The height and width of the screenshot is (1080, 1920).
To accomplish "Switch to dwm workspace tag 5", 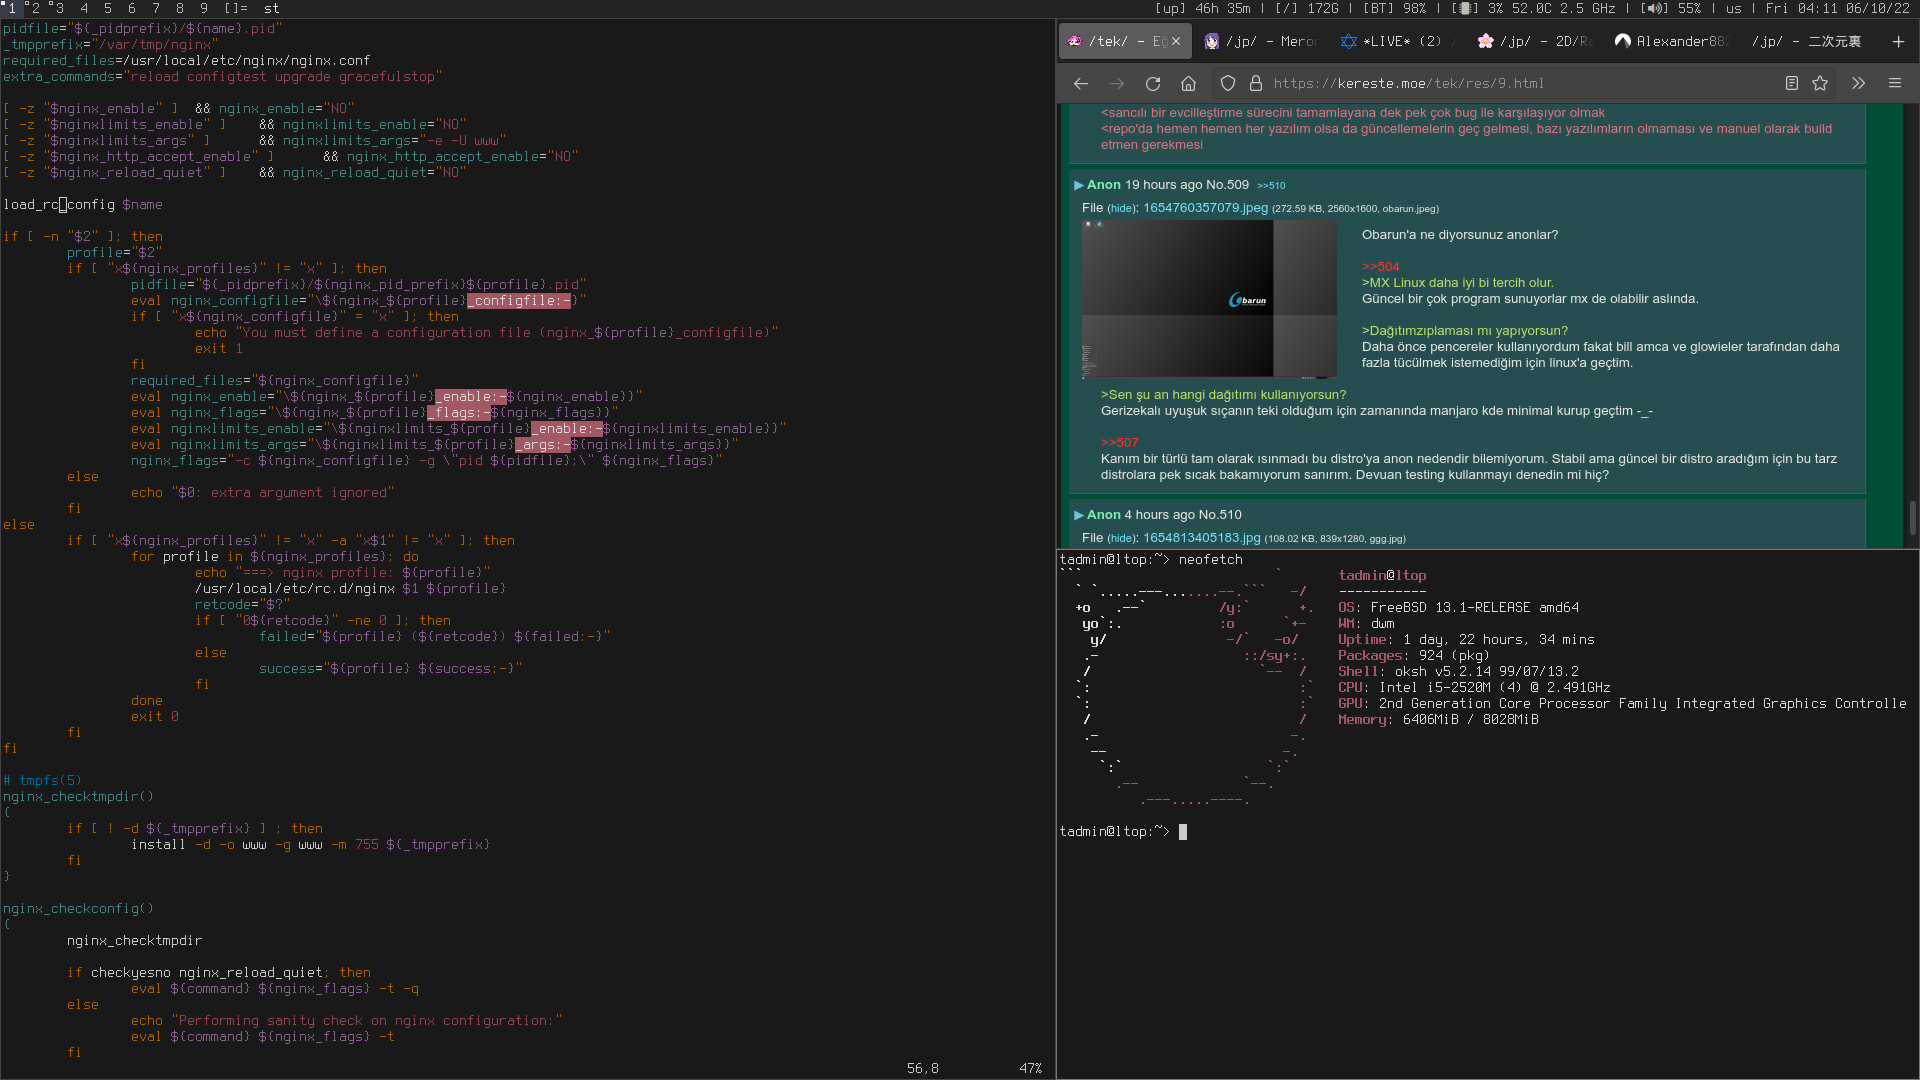I will click(108, 8).
